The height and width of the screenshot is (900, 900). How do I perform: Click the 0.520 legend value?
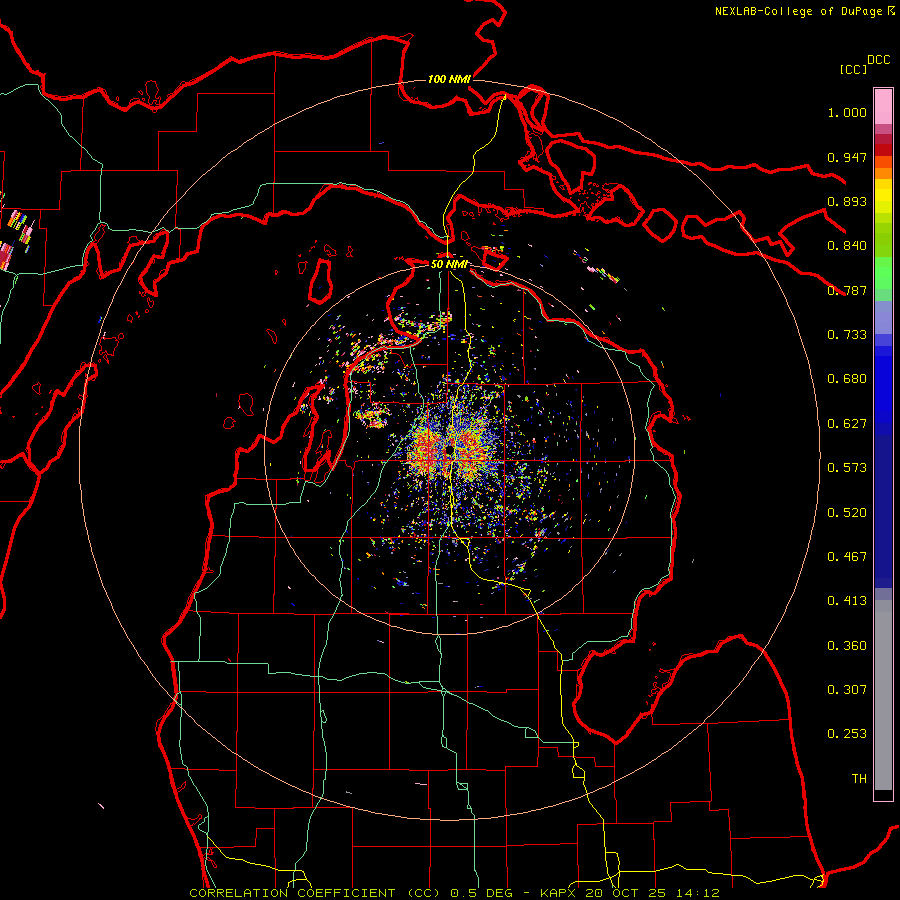click(847, 513)
